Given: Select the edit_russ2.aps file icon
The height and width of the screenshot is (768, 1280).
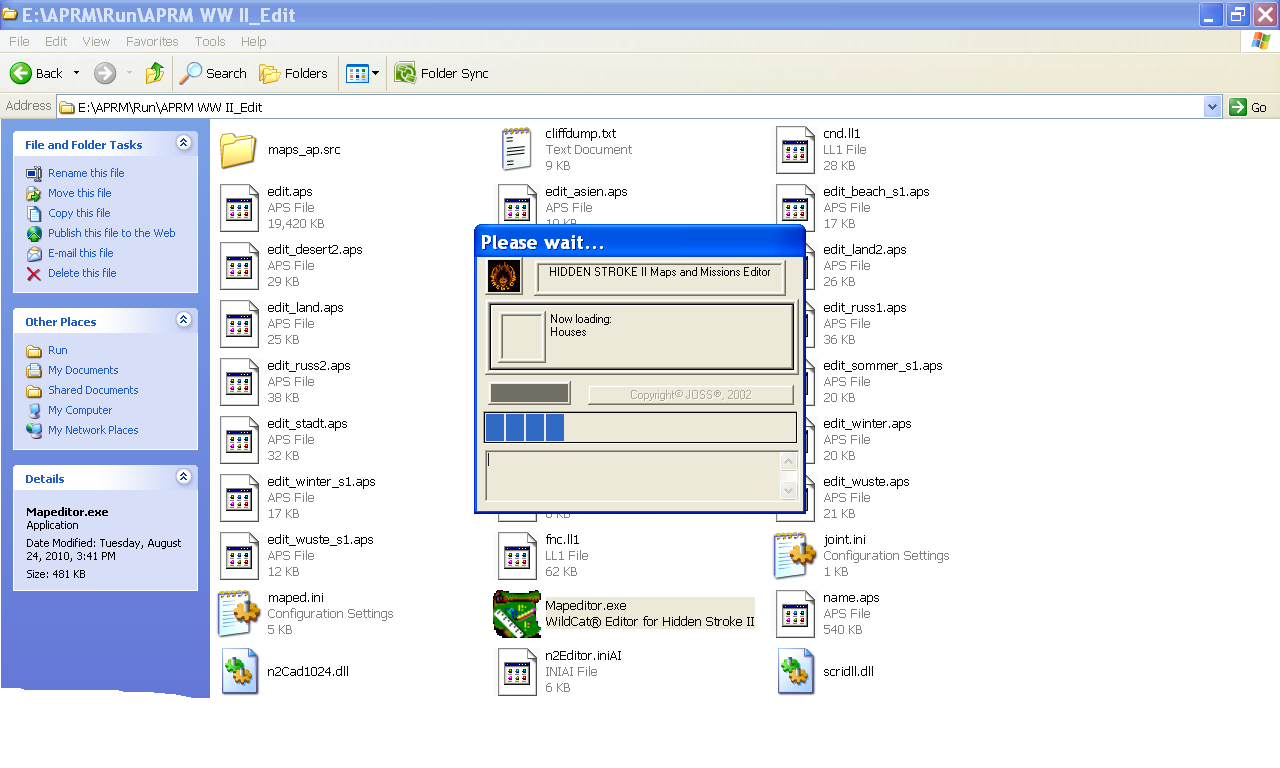Looking at the screenshot, I should point(239,382).
